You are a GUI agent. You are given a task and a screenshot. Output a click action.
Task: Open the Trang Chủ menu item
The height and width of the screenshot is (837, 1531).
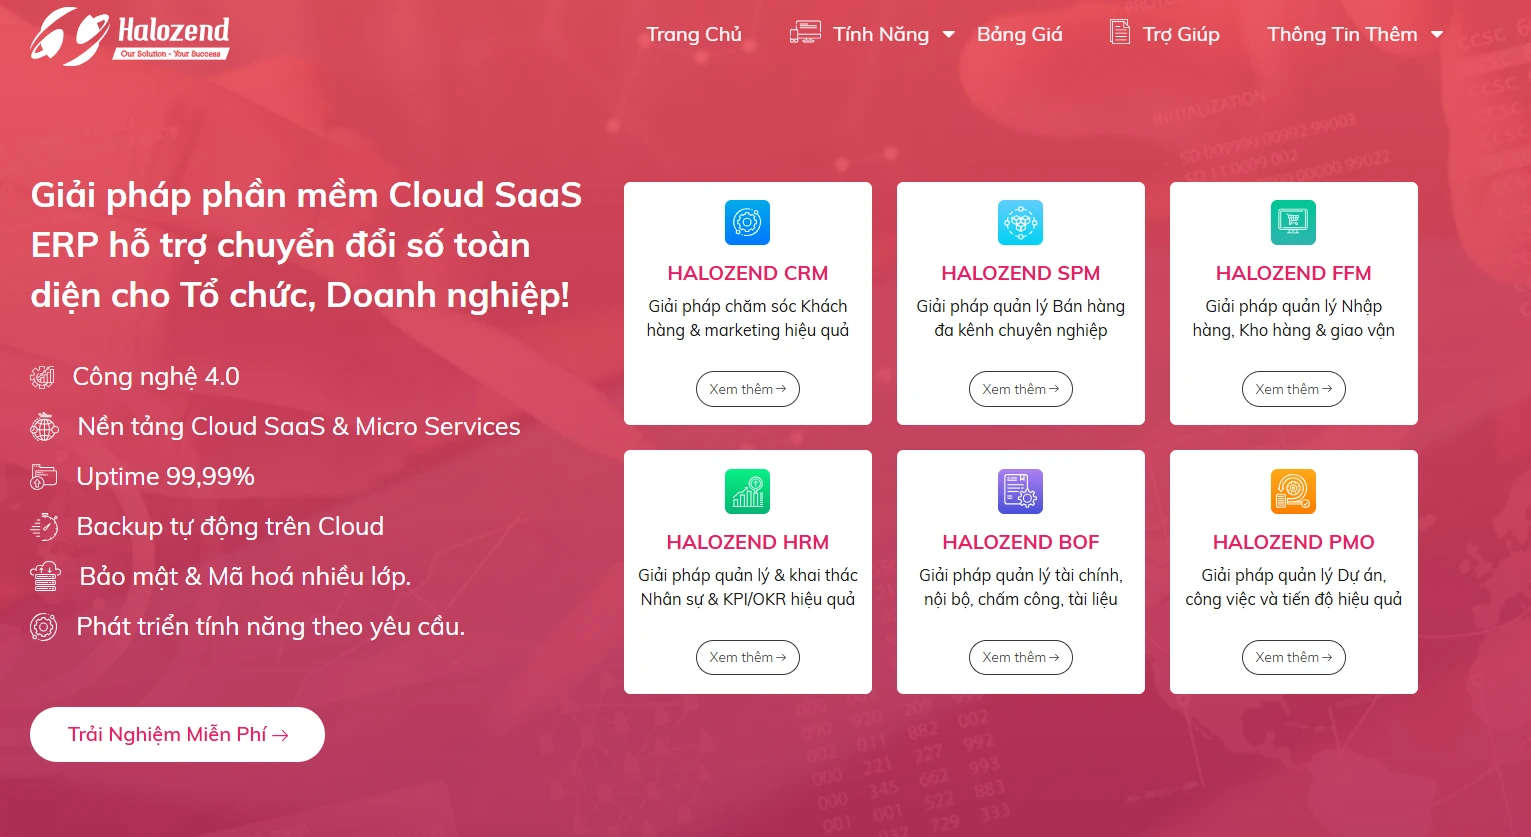[x=694, y=35]
